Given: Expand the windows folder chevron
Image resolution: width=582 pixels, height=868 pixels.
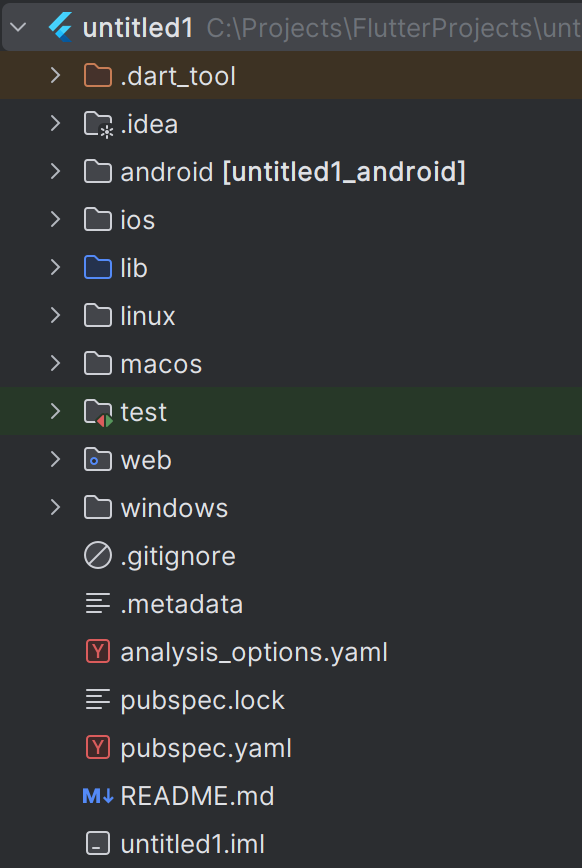Looking at the screenshot, I should point(55,508).
